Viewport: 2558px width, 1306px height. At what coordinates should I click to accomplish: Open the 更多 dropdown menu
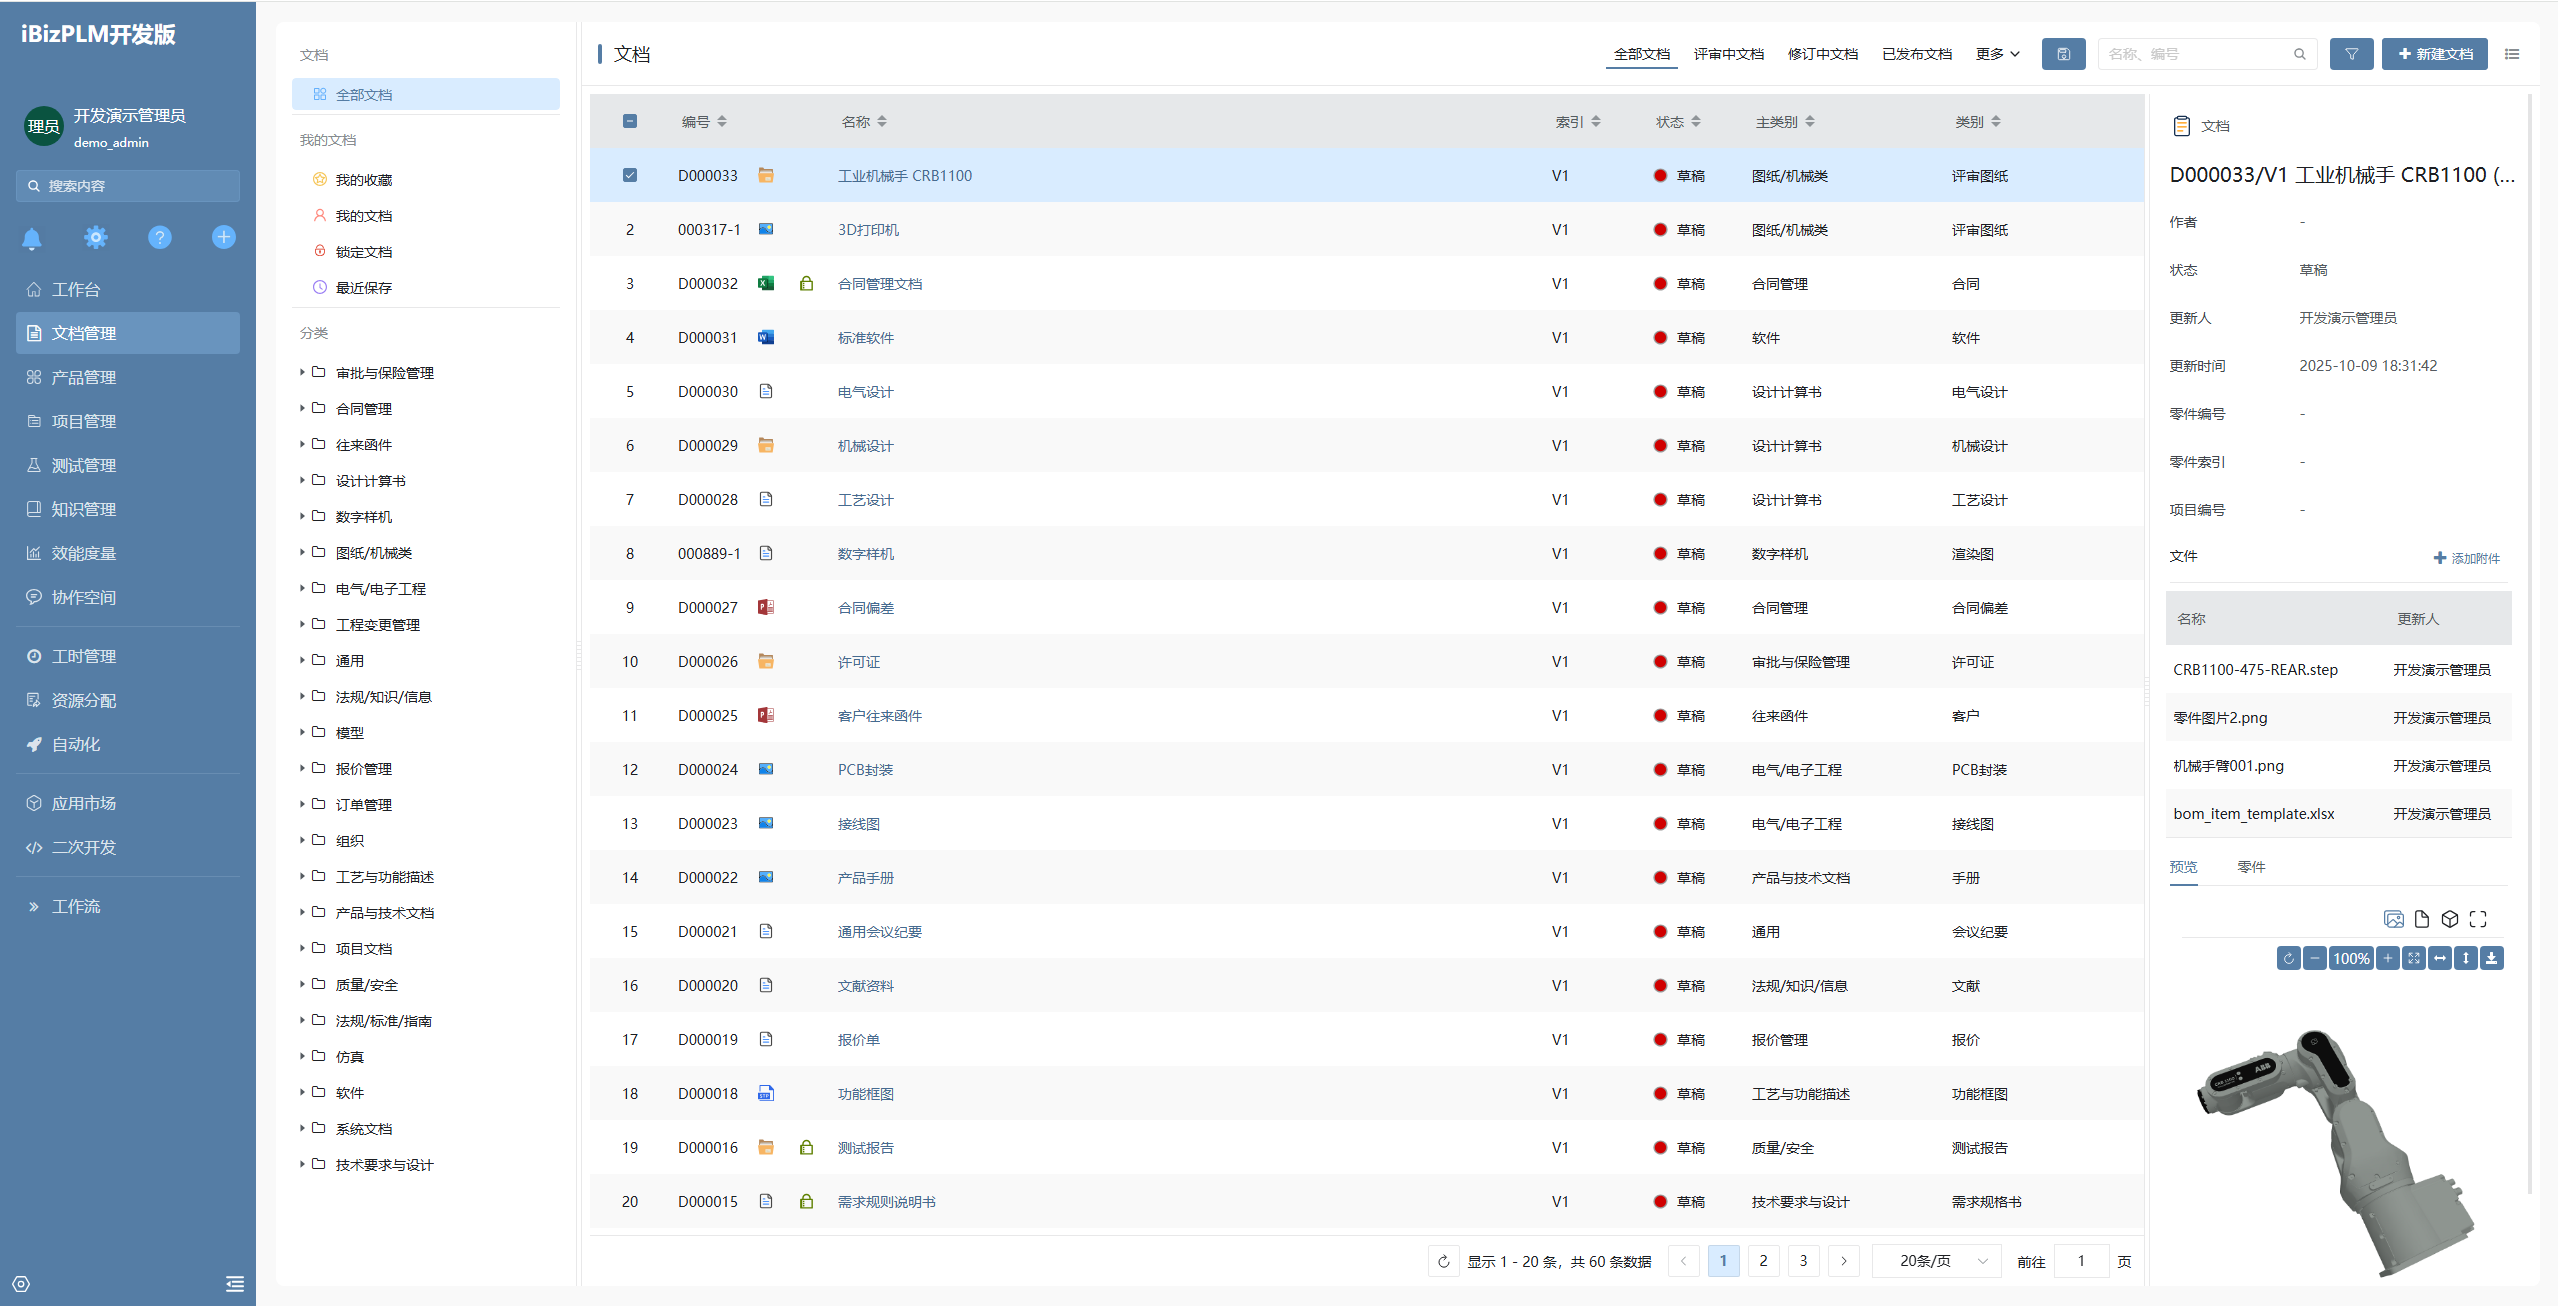1997,54
